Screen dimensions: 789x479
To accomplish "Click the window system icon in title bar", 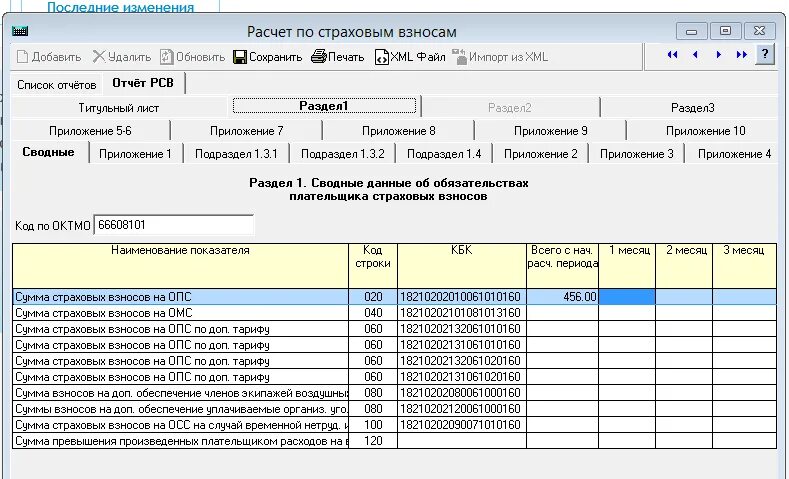I will click(20, 32).
